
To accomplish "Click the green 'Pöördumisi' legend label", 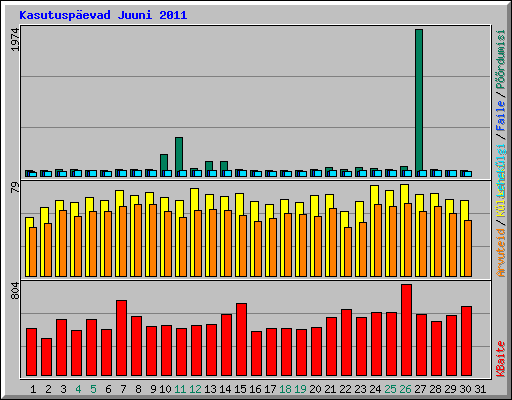I will tap(501, 59).
